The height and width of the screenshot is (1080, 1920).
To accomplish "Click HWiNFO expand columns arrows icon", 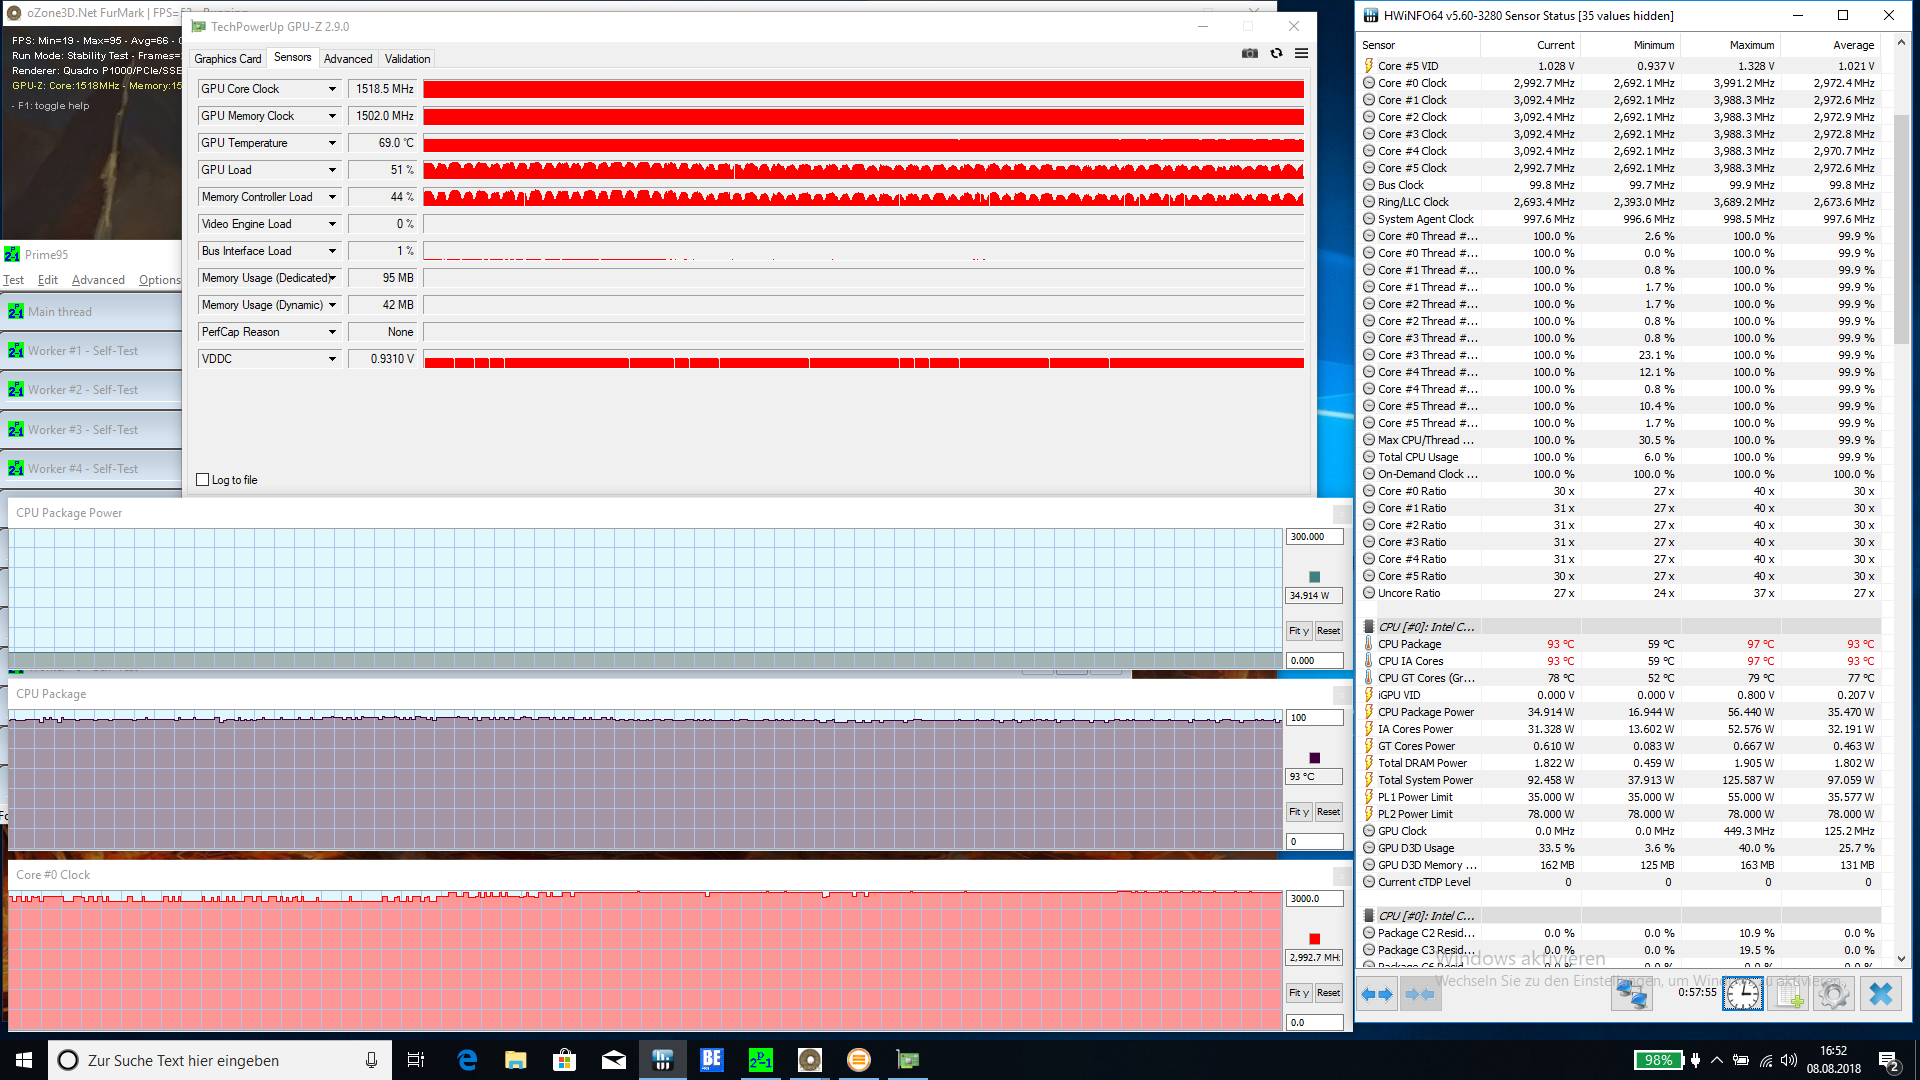I will (x=1377, y=994).
